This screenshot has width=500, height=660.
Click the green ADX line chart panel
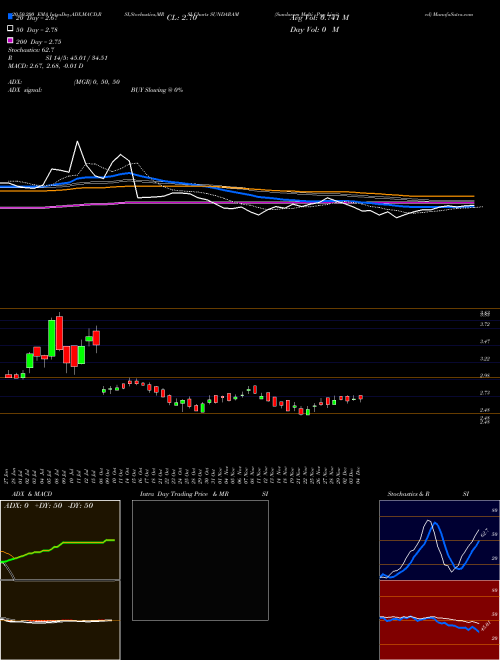pyautogui.click(x=60, y=540)
